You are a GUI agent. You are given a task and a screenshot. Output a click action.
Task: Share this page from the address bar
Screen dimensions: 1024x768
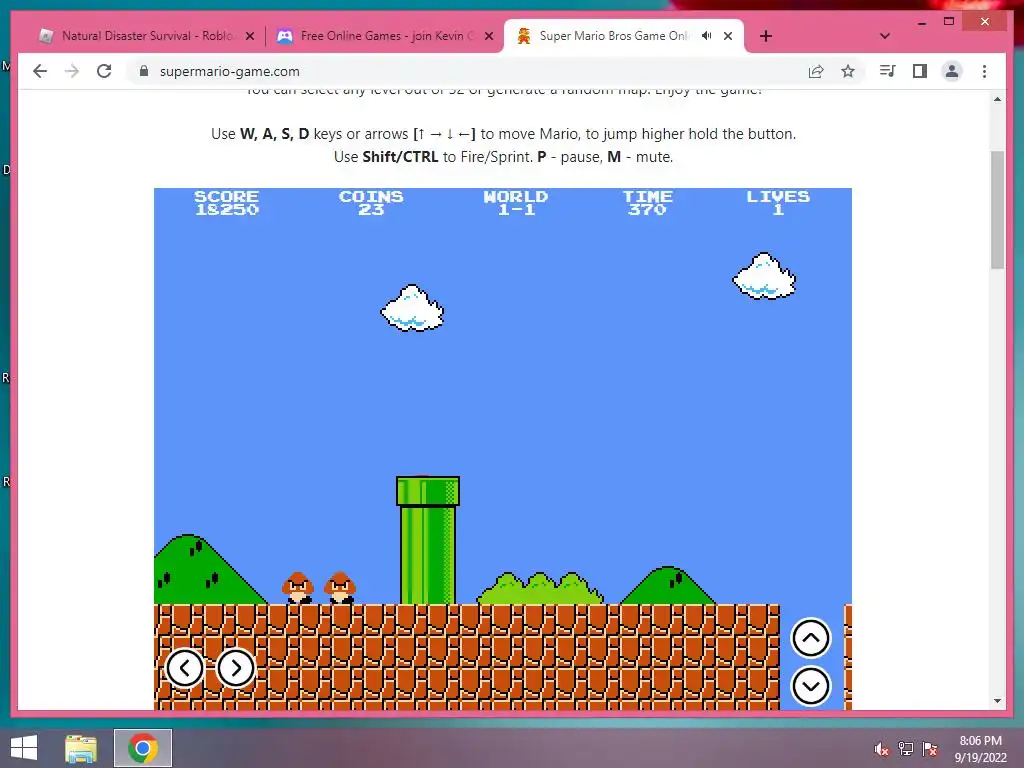816,71
